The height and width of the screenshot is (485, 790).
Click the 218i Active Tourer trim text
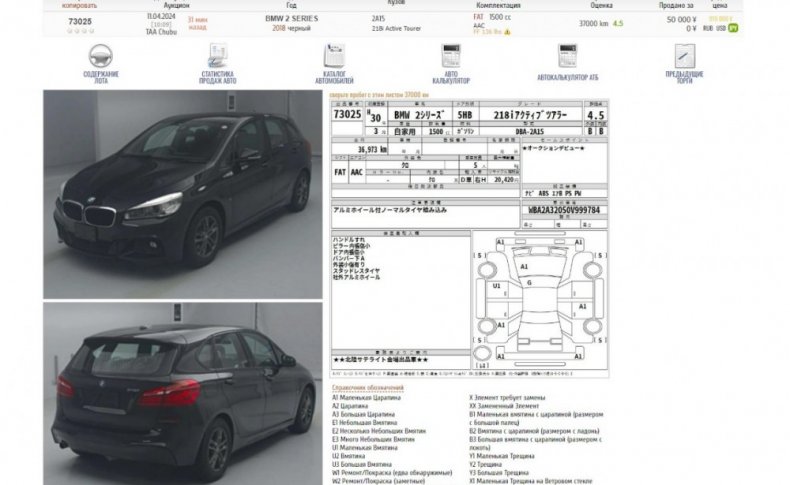(x=396, y=29)
